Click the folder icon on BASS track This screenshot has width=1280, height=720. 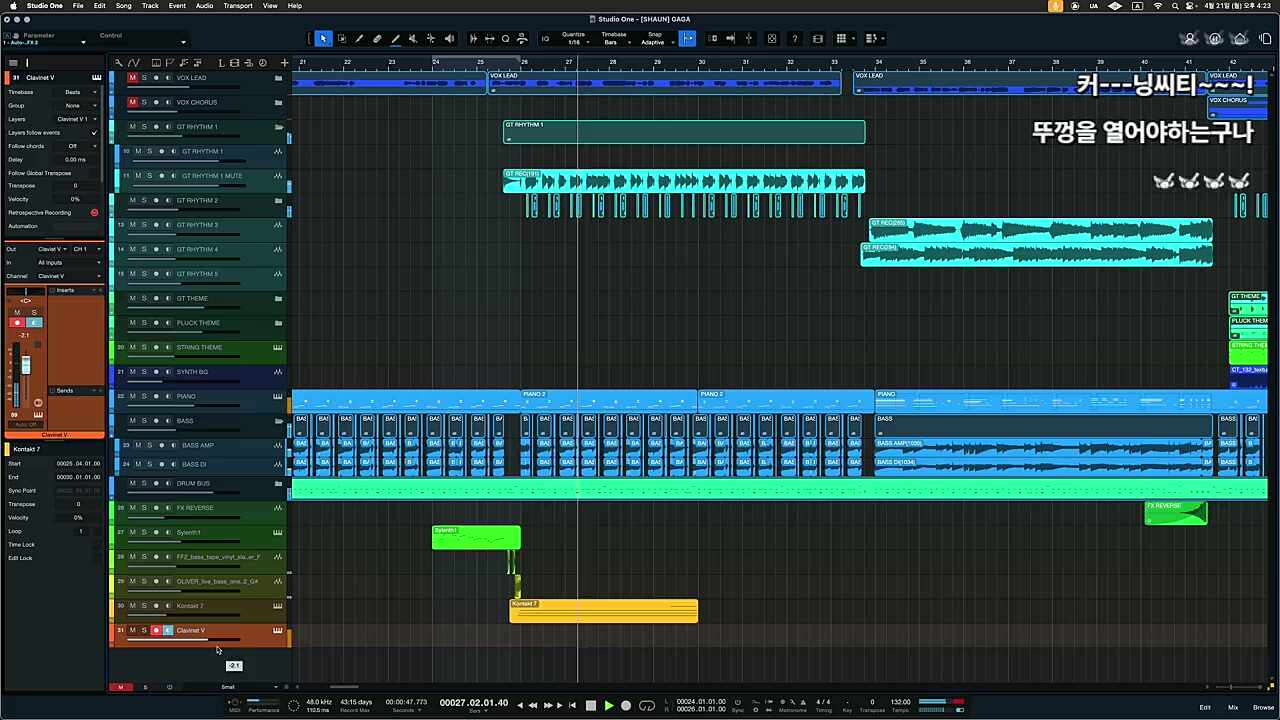click(x=278, y=421)
